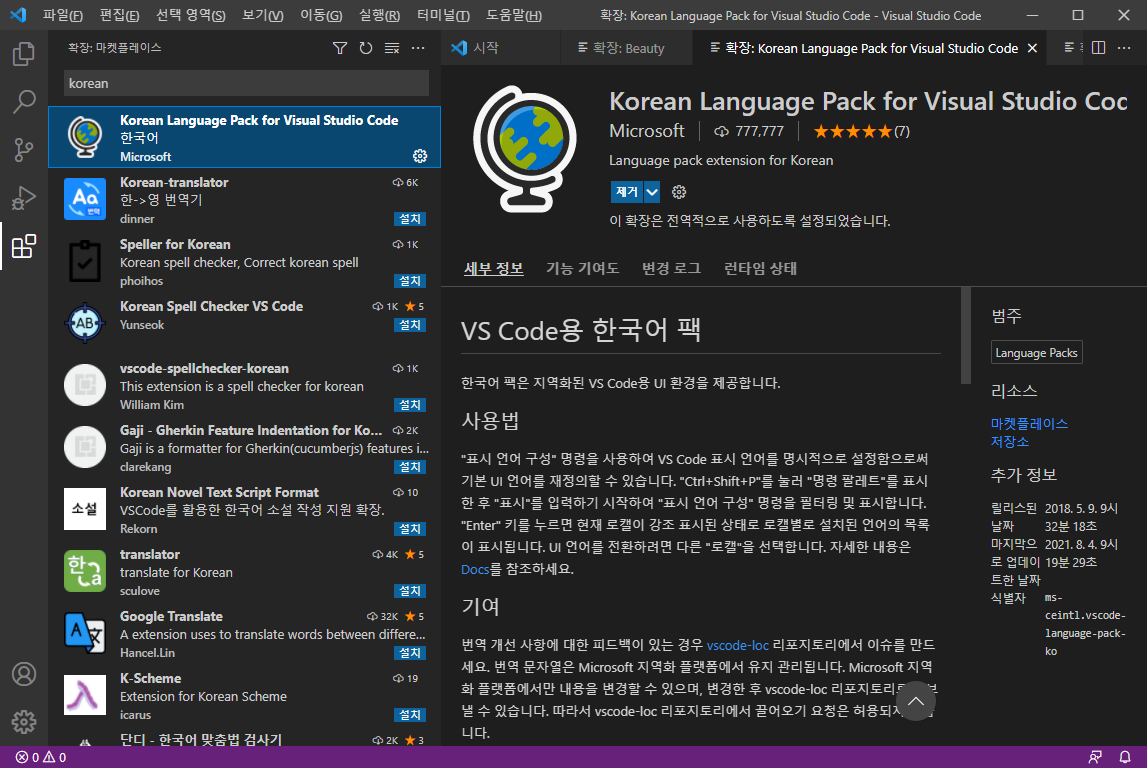The image size is (1147, 768).
Task: Open the 마켓플레이스 resource link
Action: (x=1029, y=423)
